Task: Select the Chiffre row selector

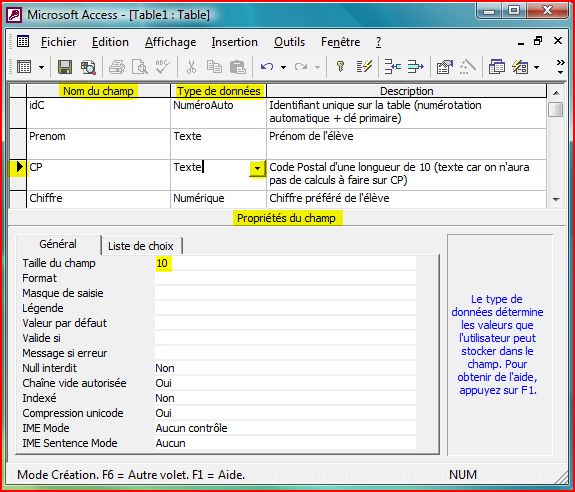Action: [18, 199]
